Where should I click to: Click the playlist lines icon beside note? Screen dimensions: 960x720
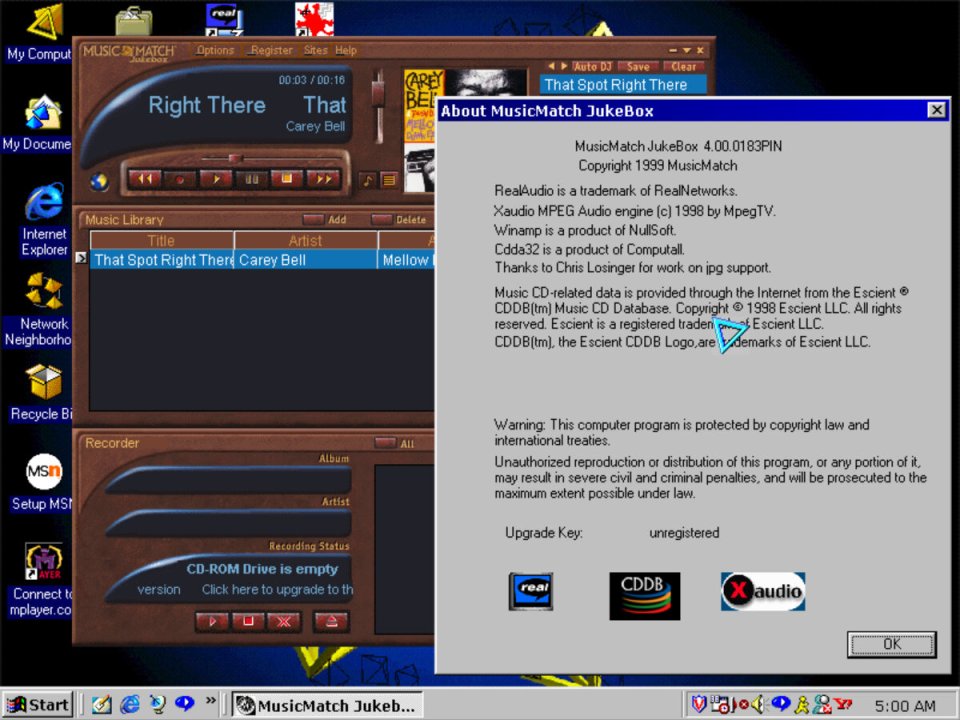click(x=388, y=181)
